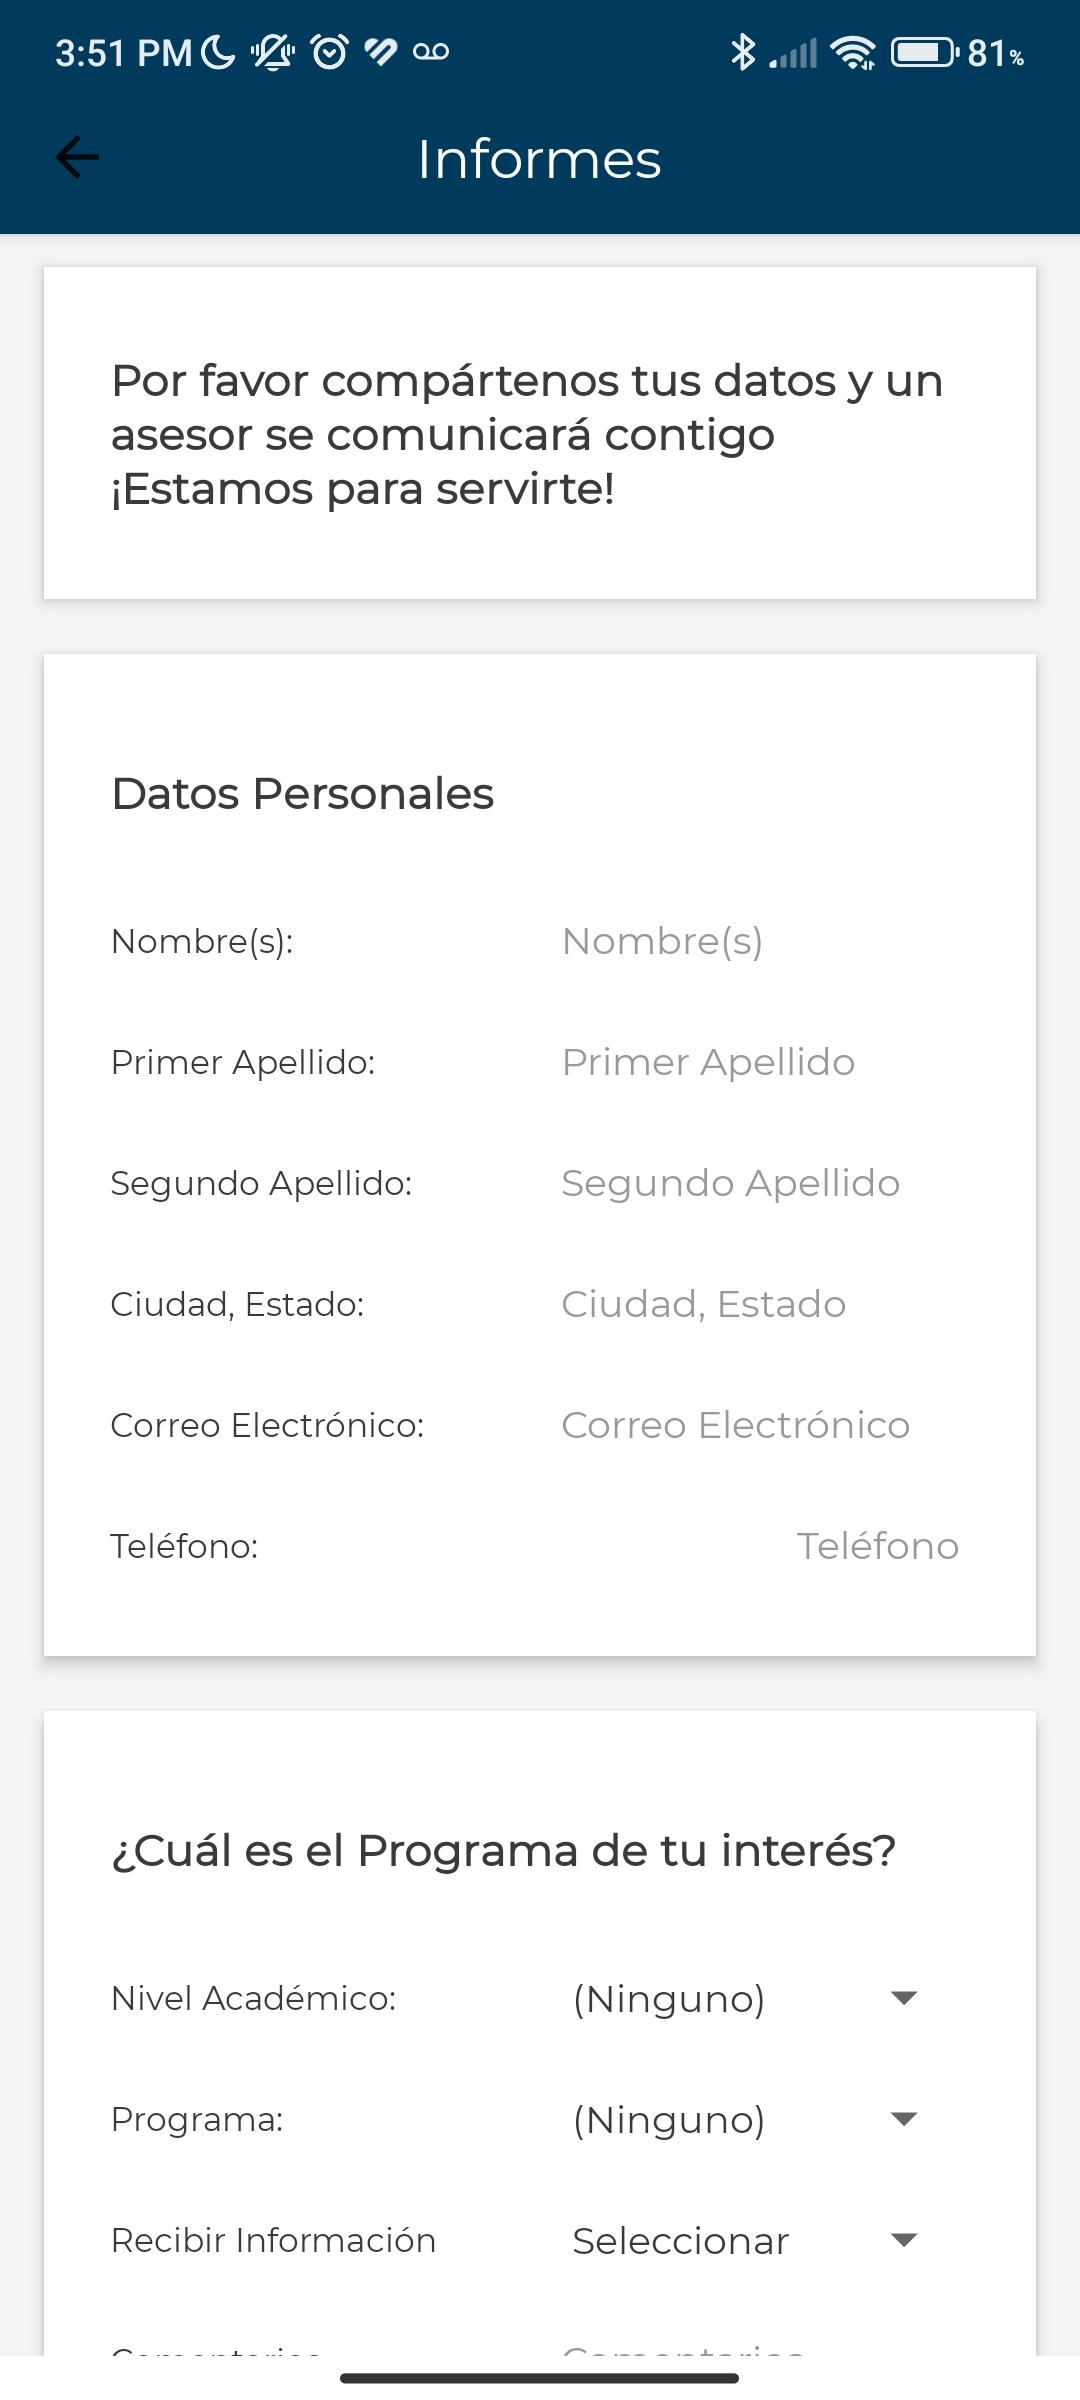
Task: Tap the cellular signal bars icon
Action: [x=793, y=53]
